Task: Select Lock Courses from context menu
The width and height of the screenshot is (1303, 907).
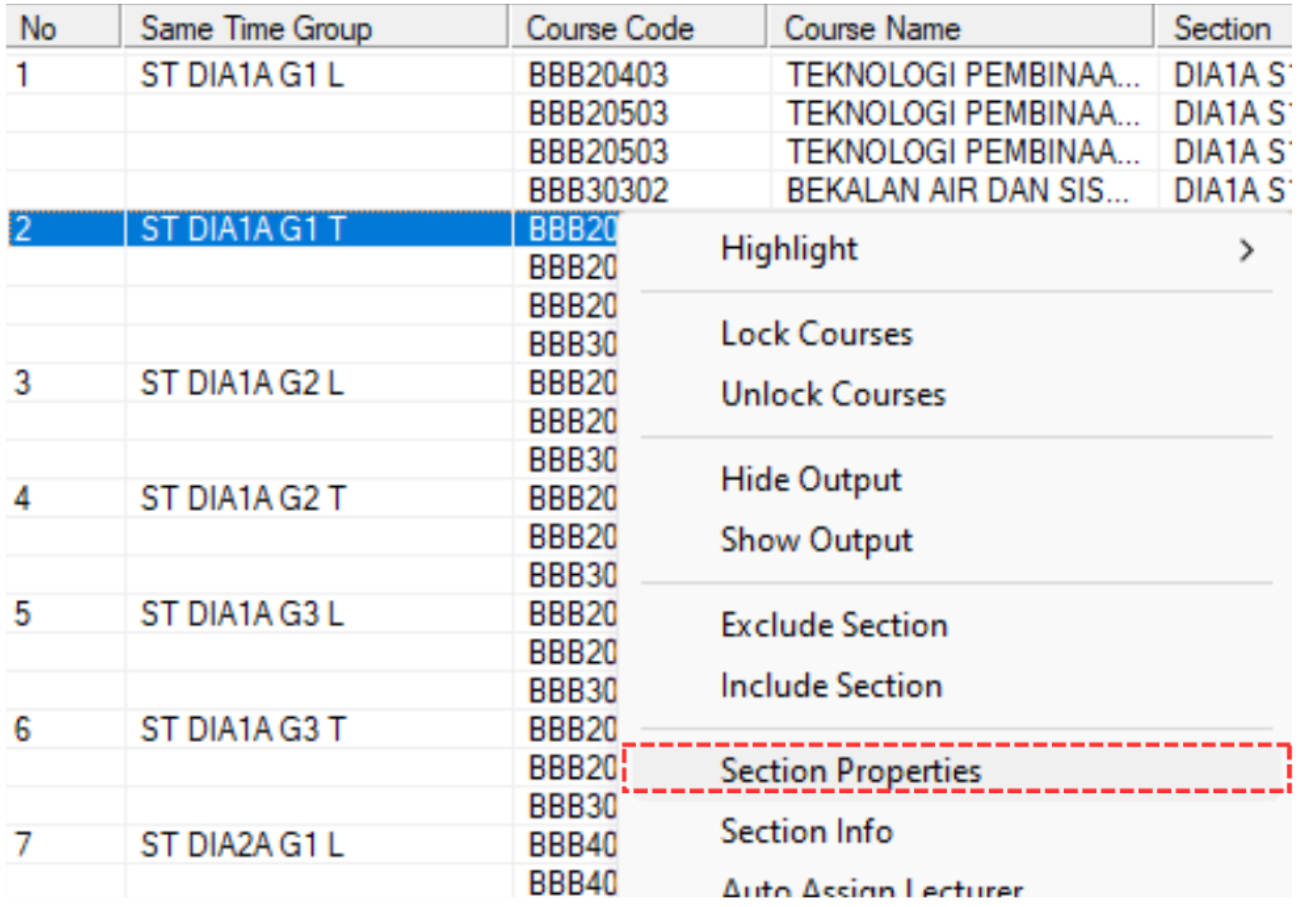Action: 816,334
